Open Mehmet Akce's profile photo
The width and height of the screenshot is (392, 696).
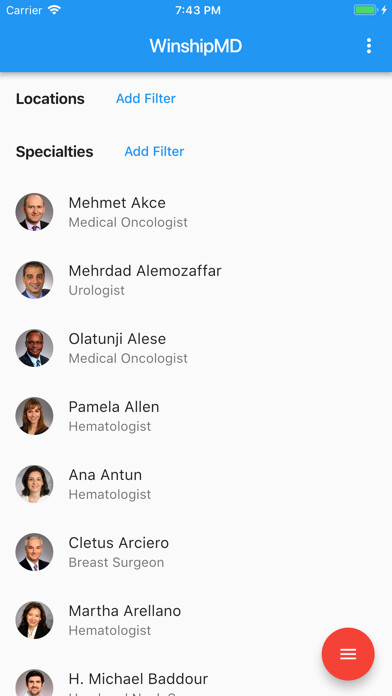[34, 212]
